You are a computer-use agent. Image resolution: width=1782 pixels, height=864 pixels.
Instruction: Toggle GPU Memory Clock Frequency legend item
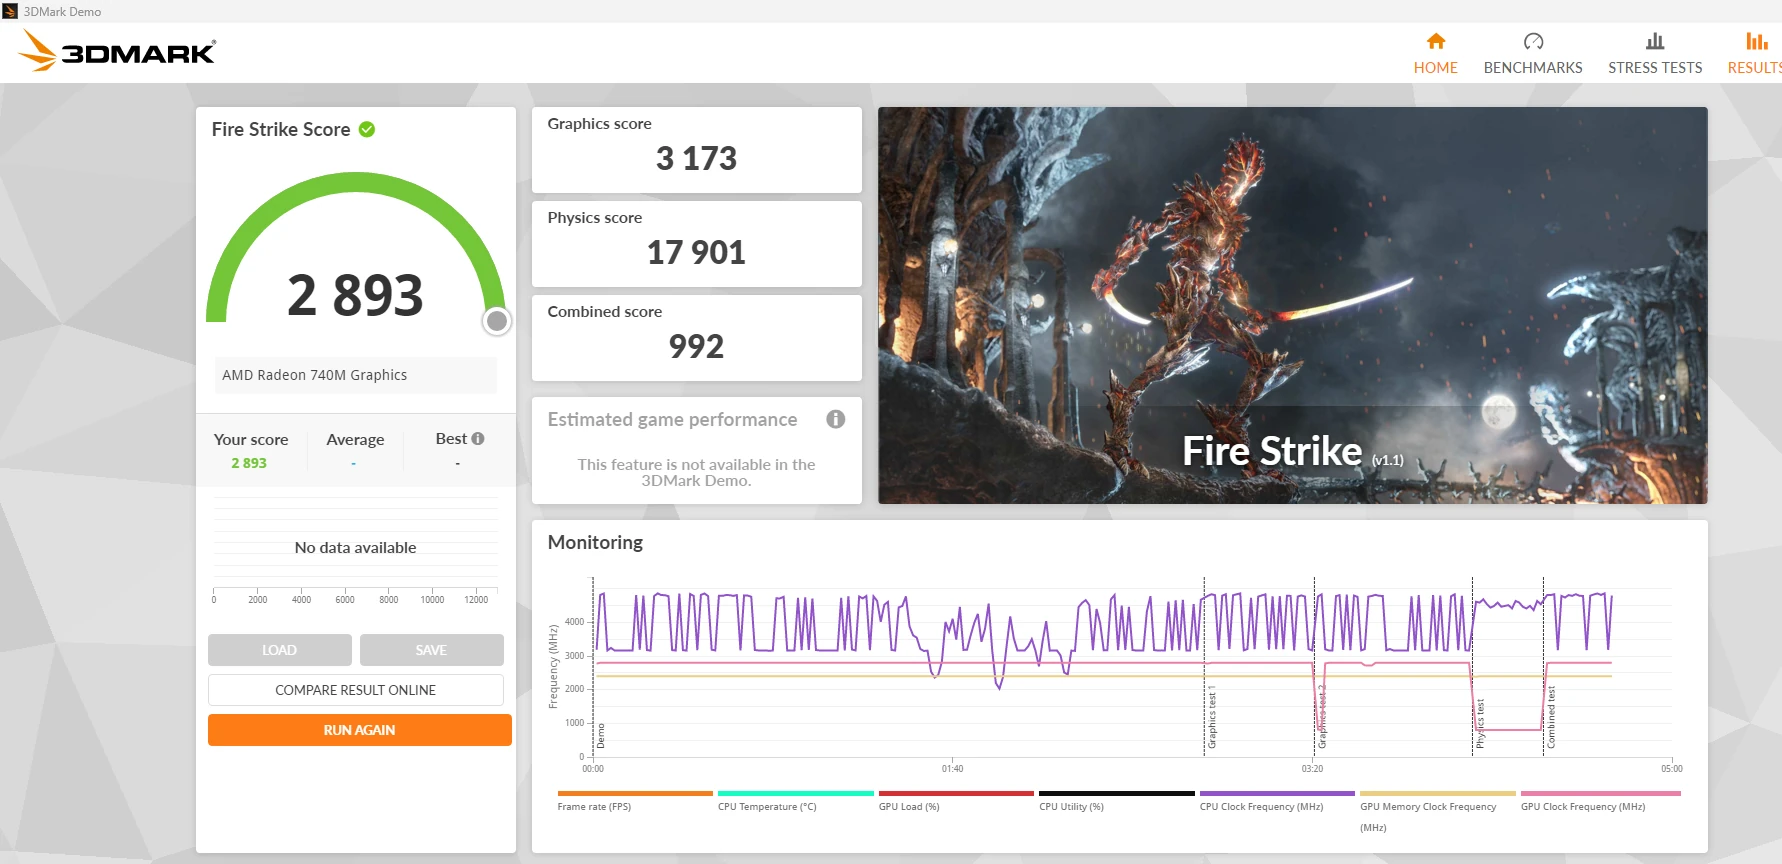coord(1438,811)
